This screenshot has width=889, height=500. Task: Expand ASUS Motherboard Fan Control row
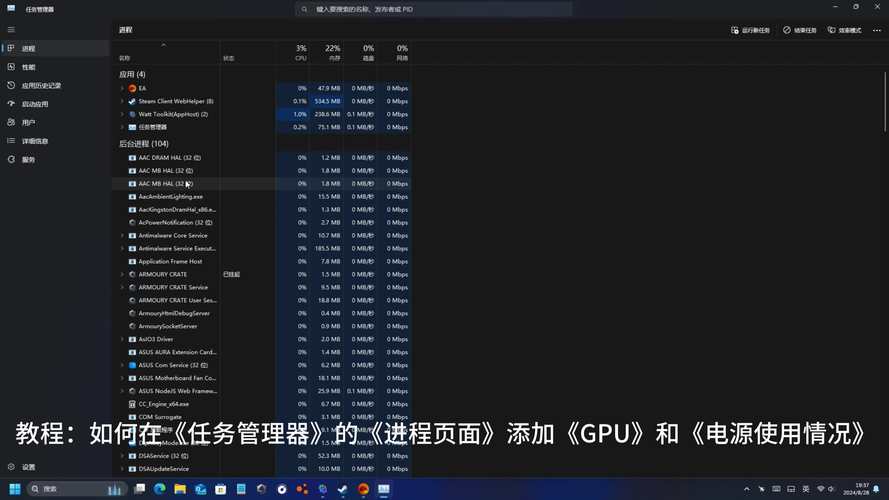click(x=122, y=378)
